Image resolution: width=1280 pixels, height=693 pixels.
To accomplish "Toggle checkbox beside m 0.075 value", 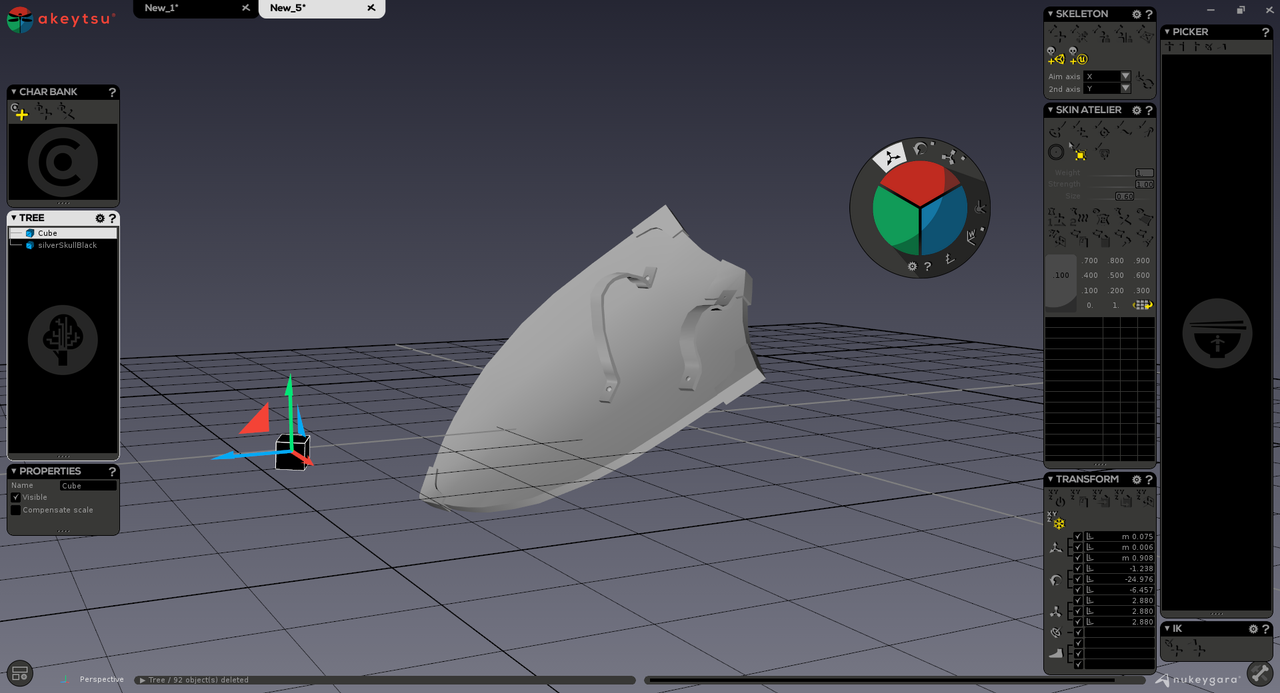I will pyautogui.click(x=1078, y=537).
